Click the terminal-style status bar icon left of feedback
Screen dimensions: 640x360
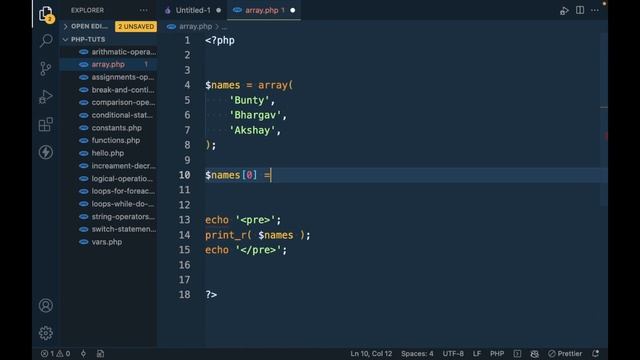[x=517, y=353]
